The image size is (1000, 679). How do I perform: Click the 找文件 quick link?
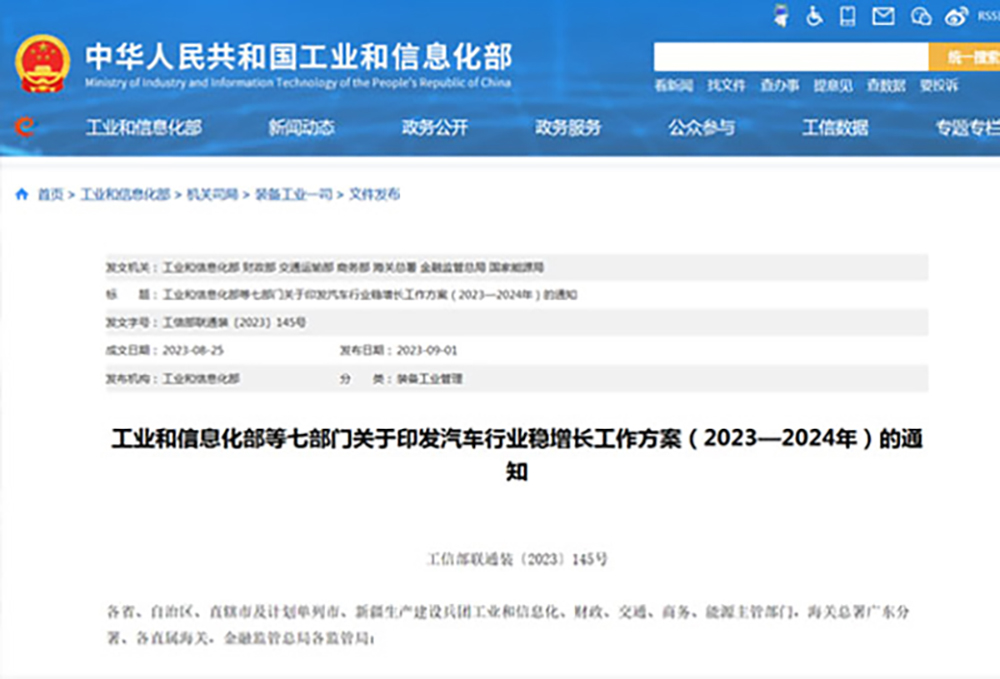click(726, 85)
